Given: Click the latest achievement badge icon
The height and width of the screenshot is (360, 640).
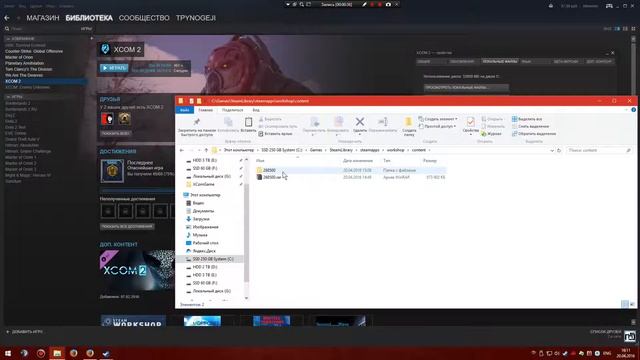Looking at the screenshot, I should tap(112, 171).
